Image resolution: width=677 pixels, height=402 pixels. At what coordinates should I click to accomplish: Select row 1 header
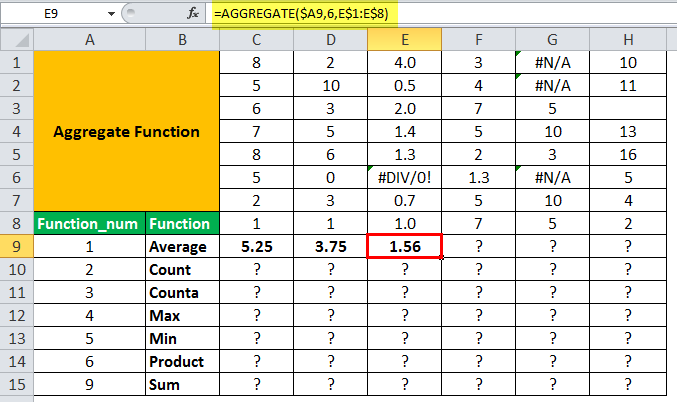[17, 63]
